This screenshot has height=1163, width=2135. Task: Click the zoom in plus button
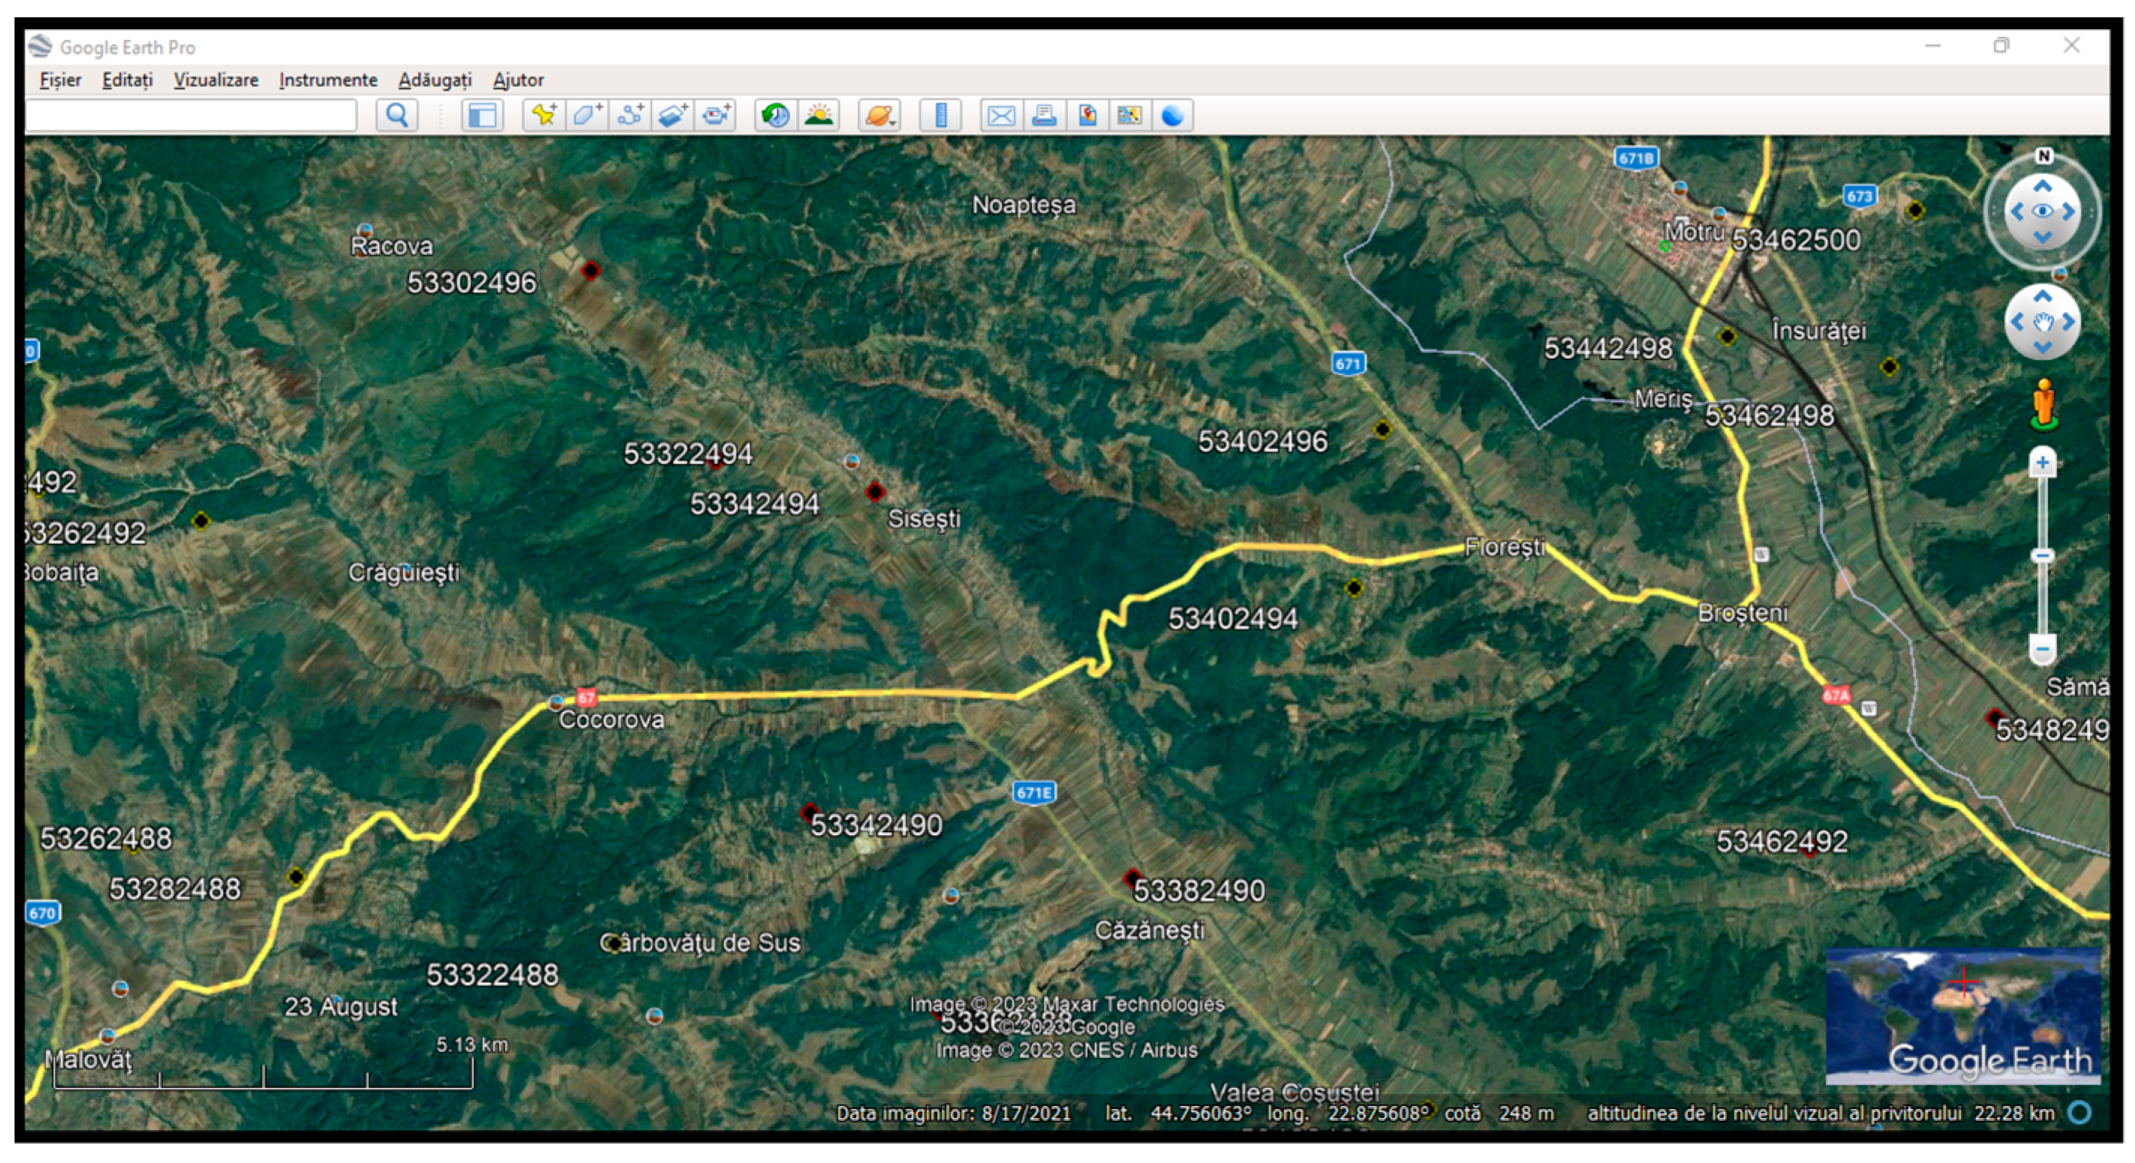click(x=2042, y=463)
